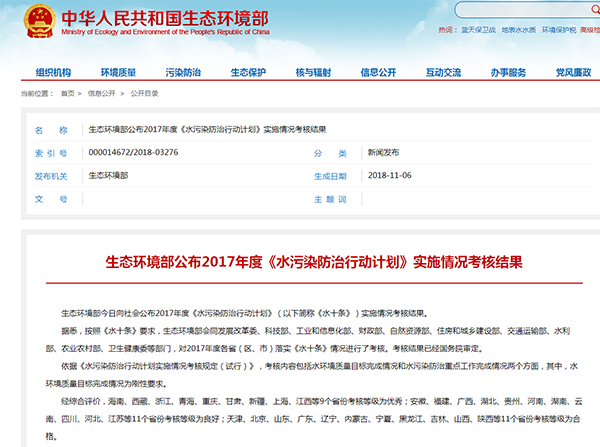This screenshot has width=600, height=447.
Task: Click 首页 in the breadcrumb
Action: (68, 93)
